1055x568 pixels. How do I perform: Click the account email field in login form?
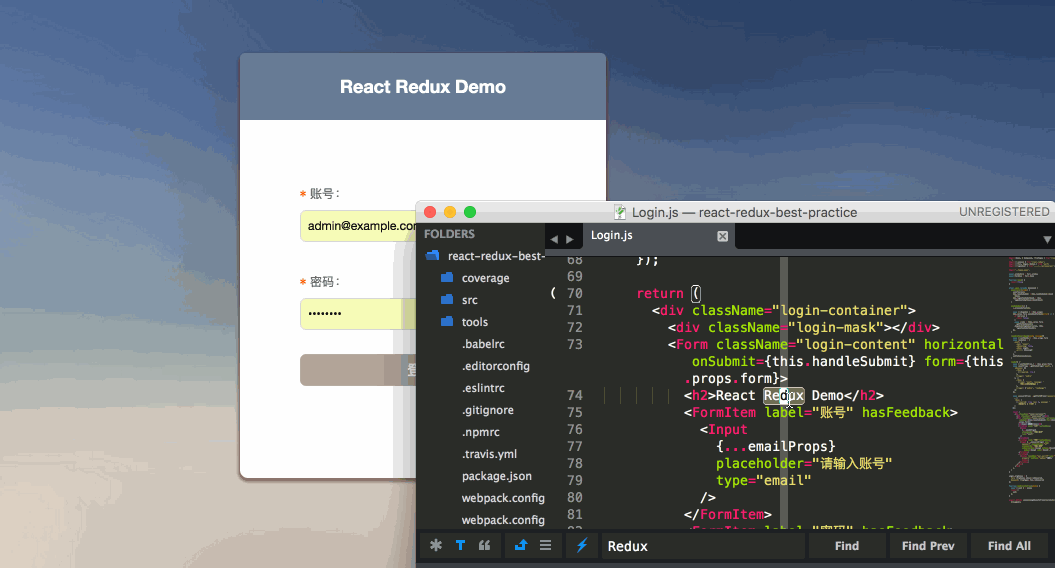[x=359, y=226]
